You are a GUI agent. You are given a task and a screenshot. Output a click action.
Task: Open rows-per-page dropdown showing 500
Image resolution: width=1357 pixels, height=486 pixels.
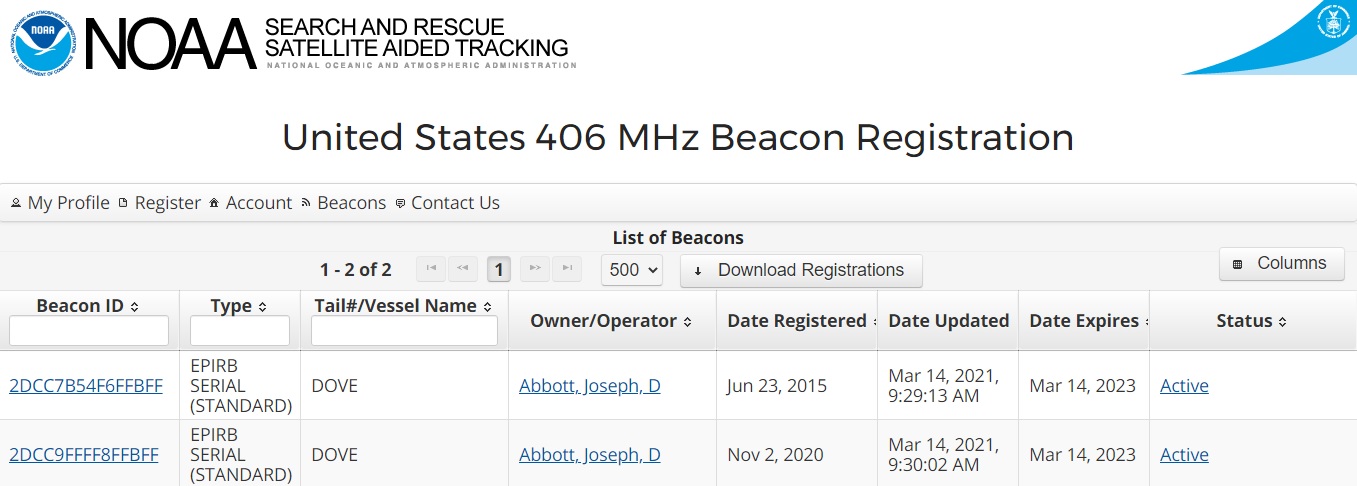click(x=633, y=269)
